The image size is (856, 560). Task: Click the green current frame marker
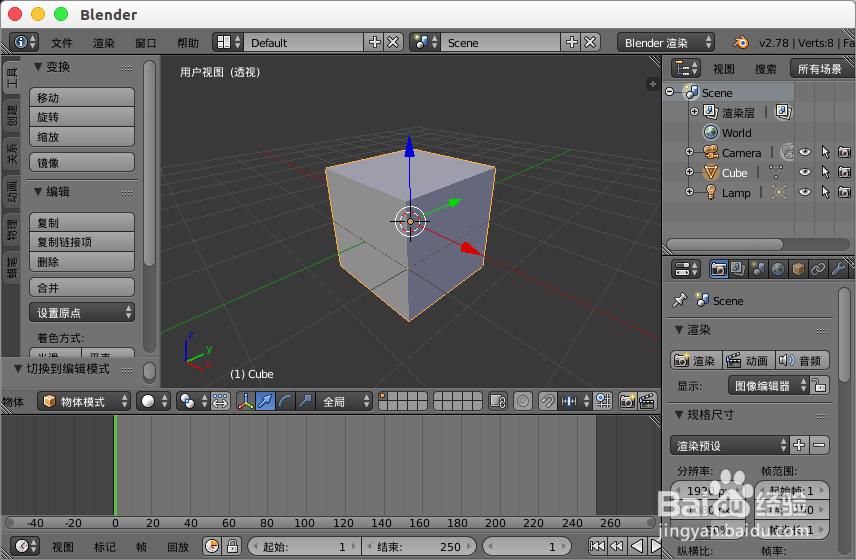point(115,465)
